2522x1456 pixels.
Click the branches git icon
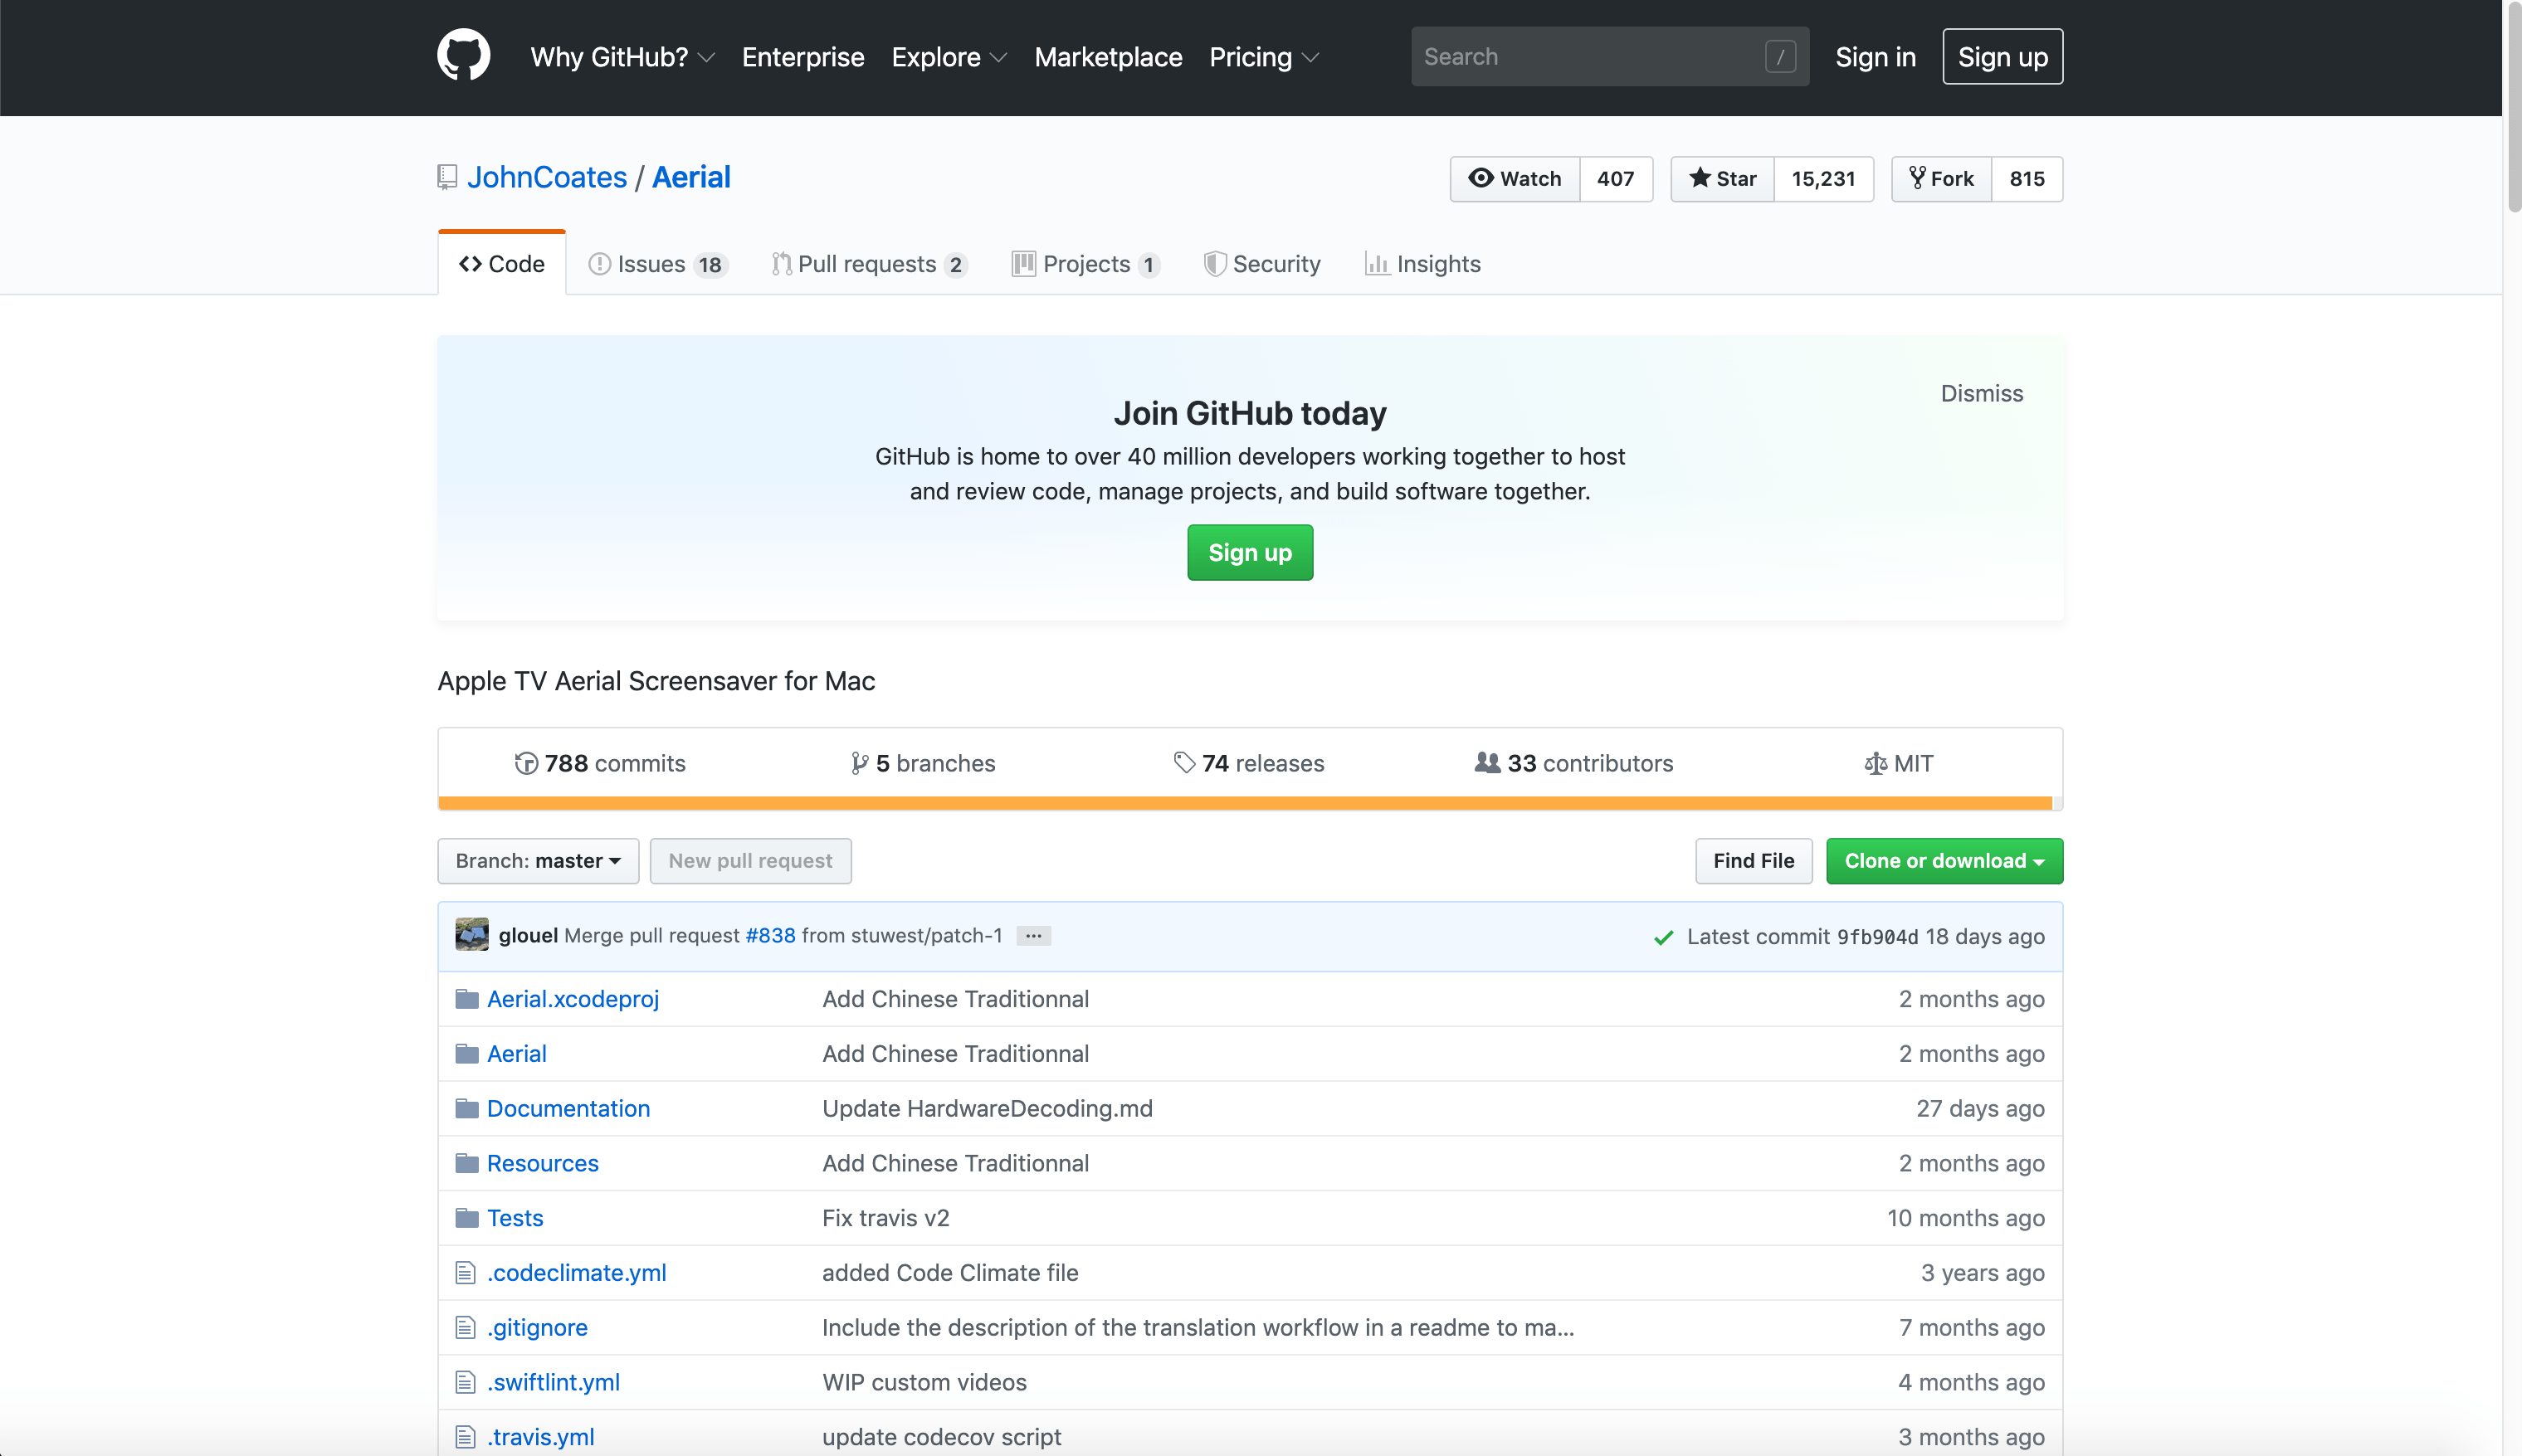[x=859, y=764]
